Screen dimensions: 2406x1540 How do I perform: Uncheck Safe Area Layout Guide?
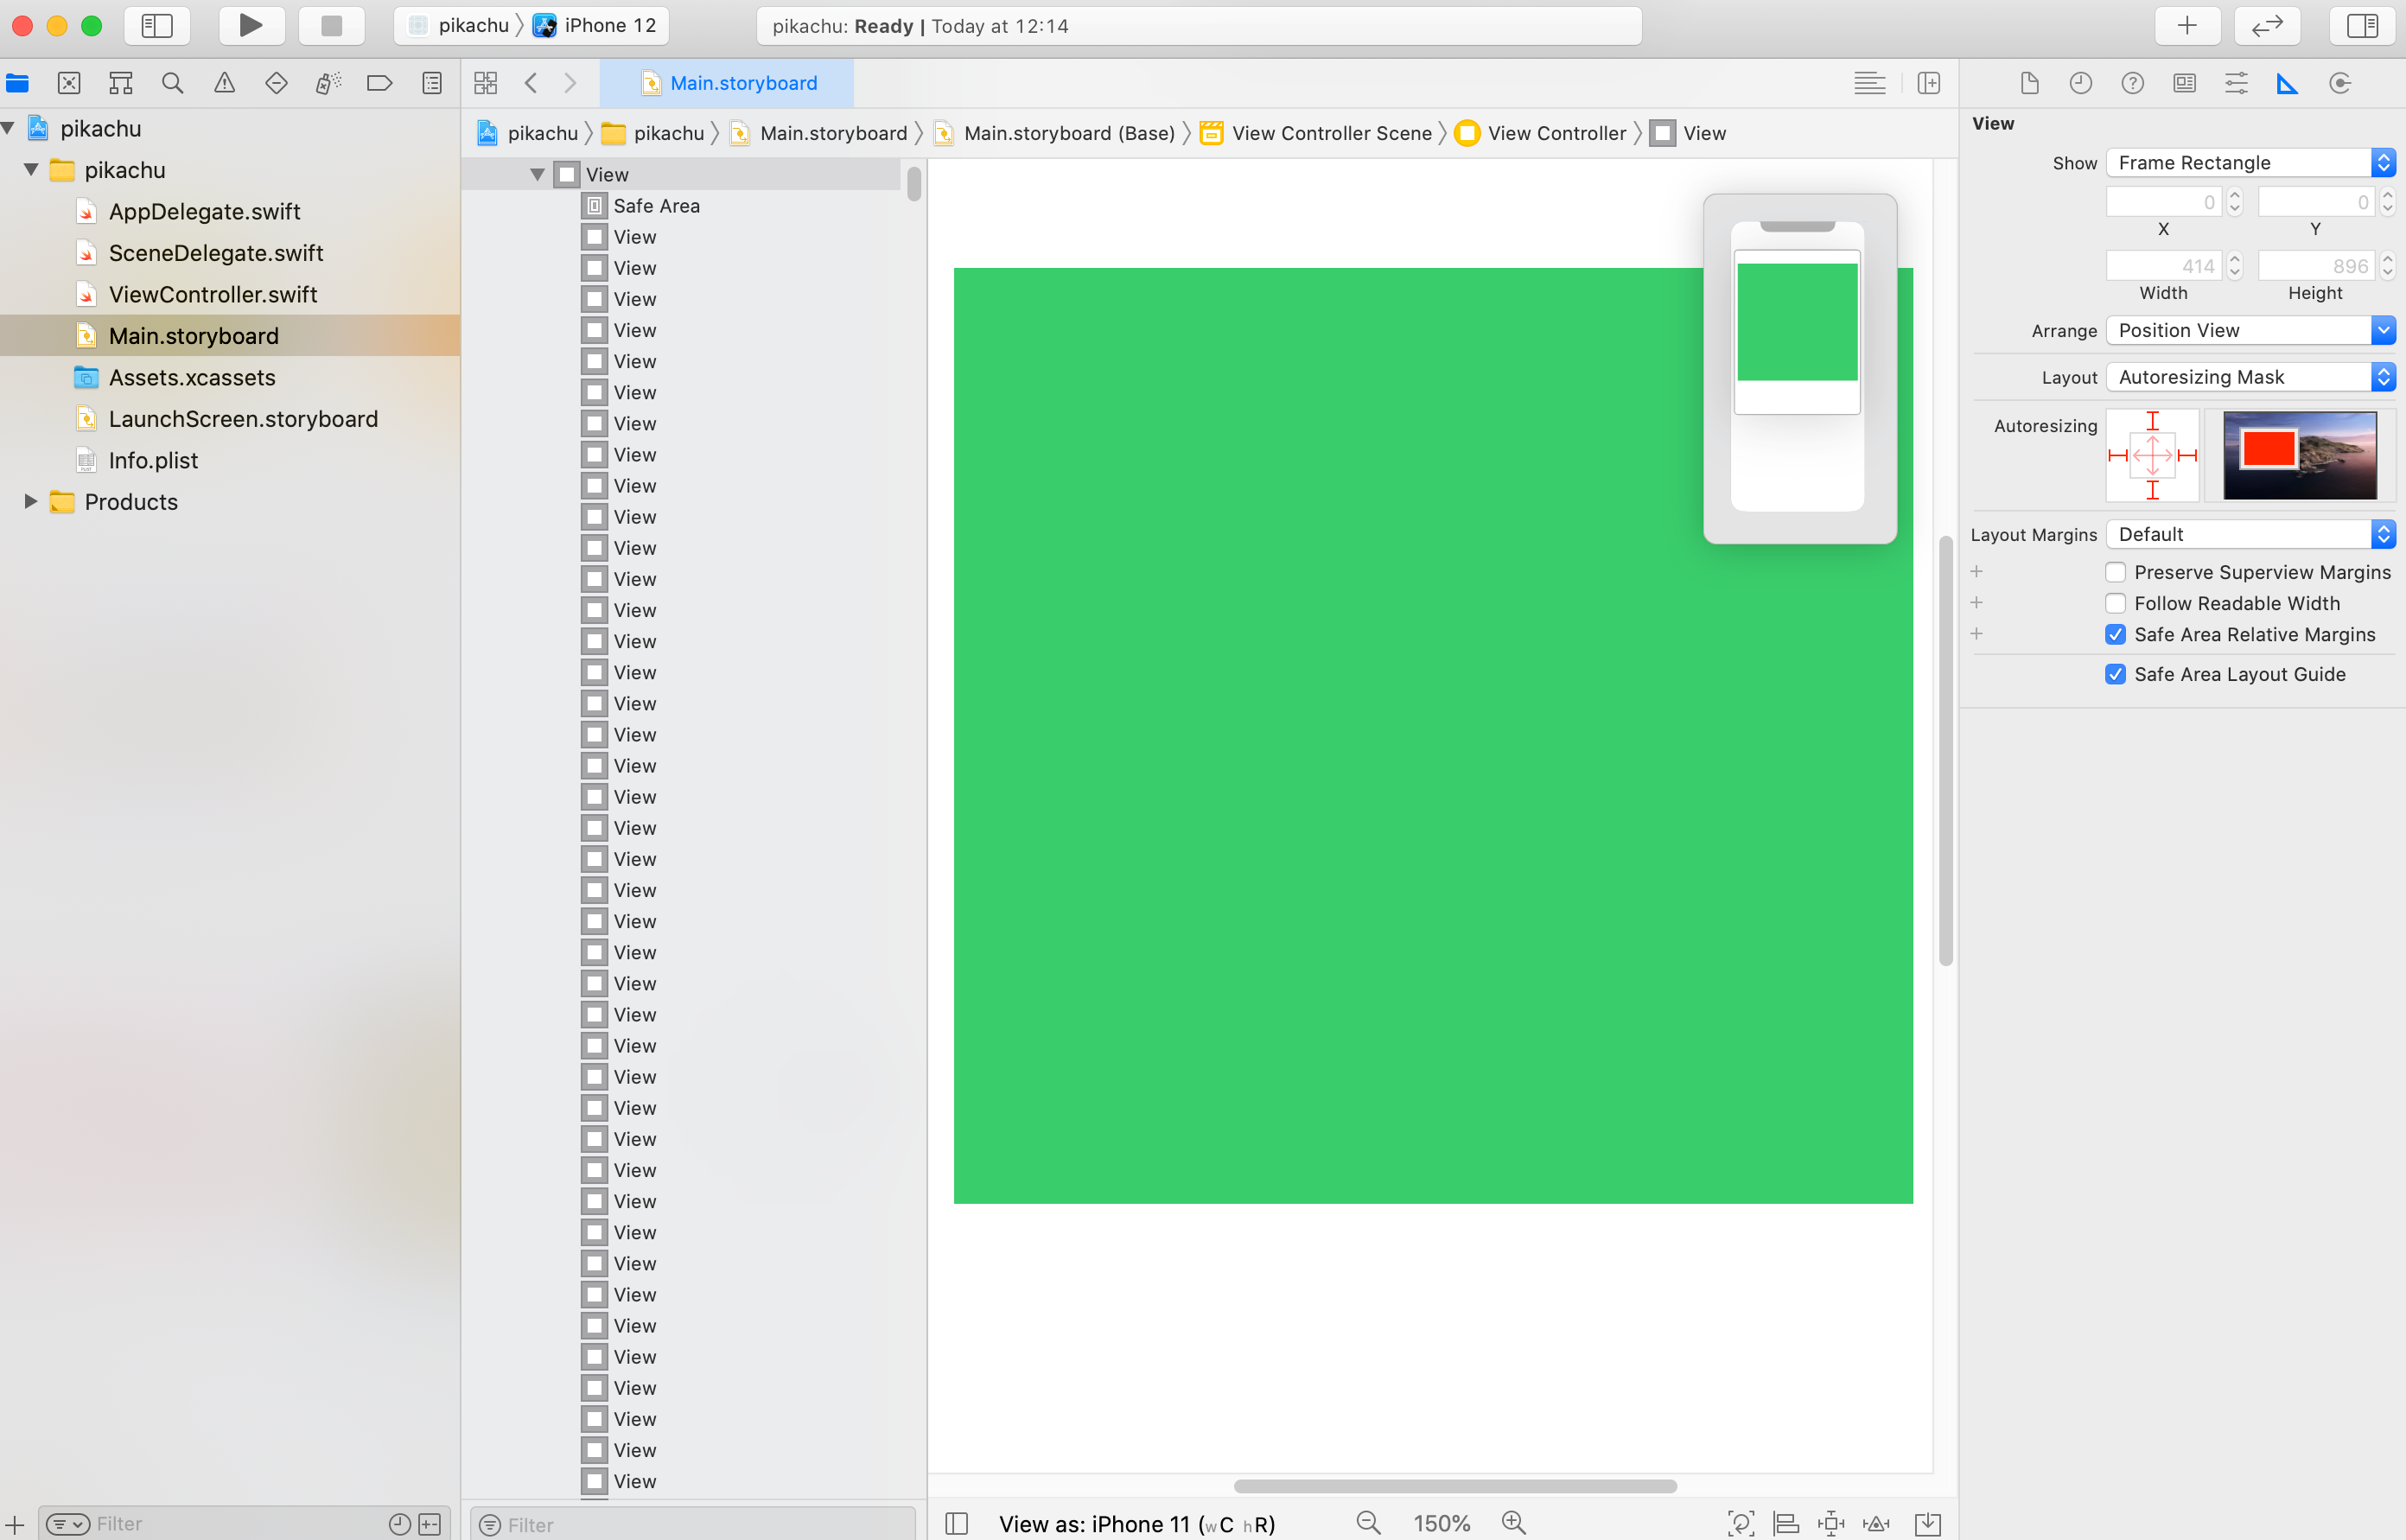coord(2115,674)
